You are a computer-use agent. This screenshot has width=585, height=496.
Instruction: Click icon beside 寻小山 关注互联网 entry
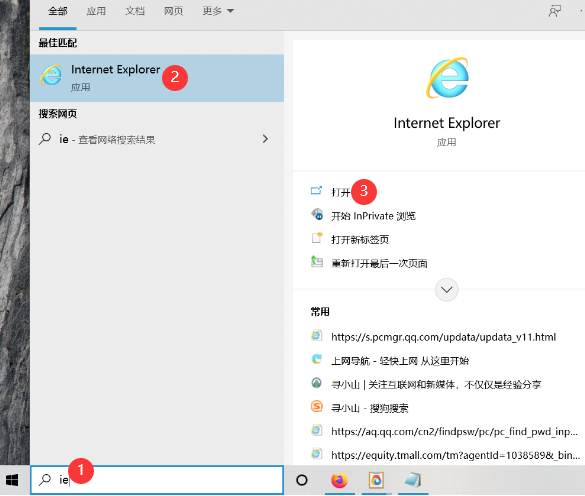[316, 383]
